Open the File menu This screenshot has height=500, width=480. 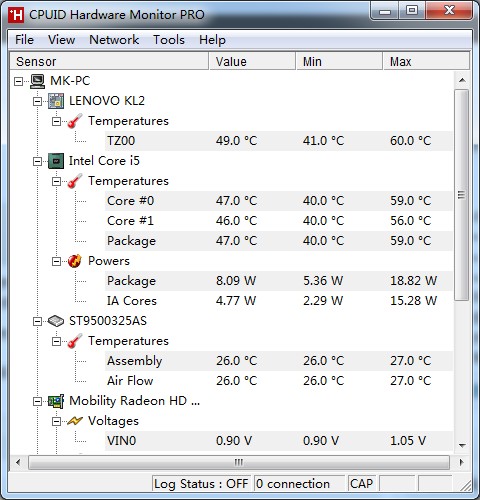[x=24, y=40]
